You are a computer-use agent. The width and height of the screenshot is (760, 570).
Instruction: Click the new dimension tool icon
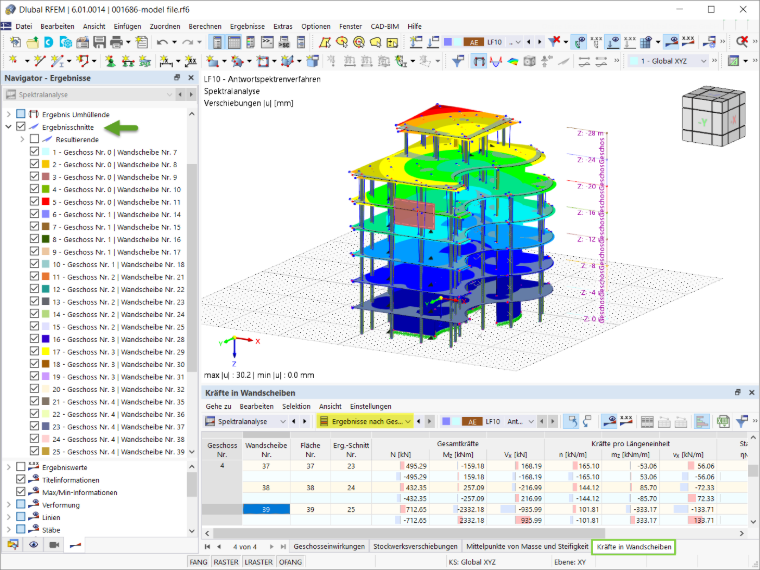click(x=166, y=61)
